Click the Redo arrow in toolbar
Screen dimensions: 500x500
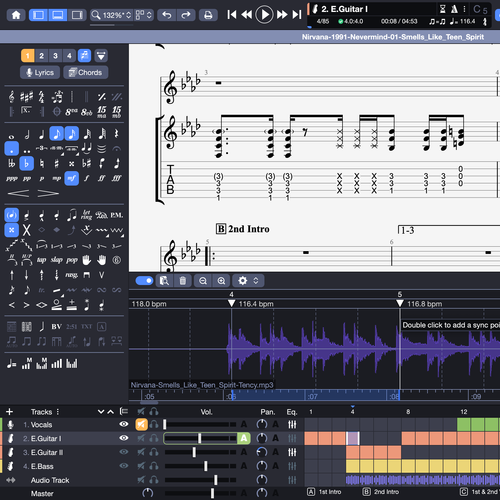pos(185,15)
